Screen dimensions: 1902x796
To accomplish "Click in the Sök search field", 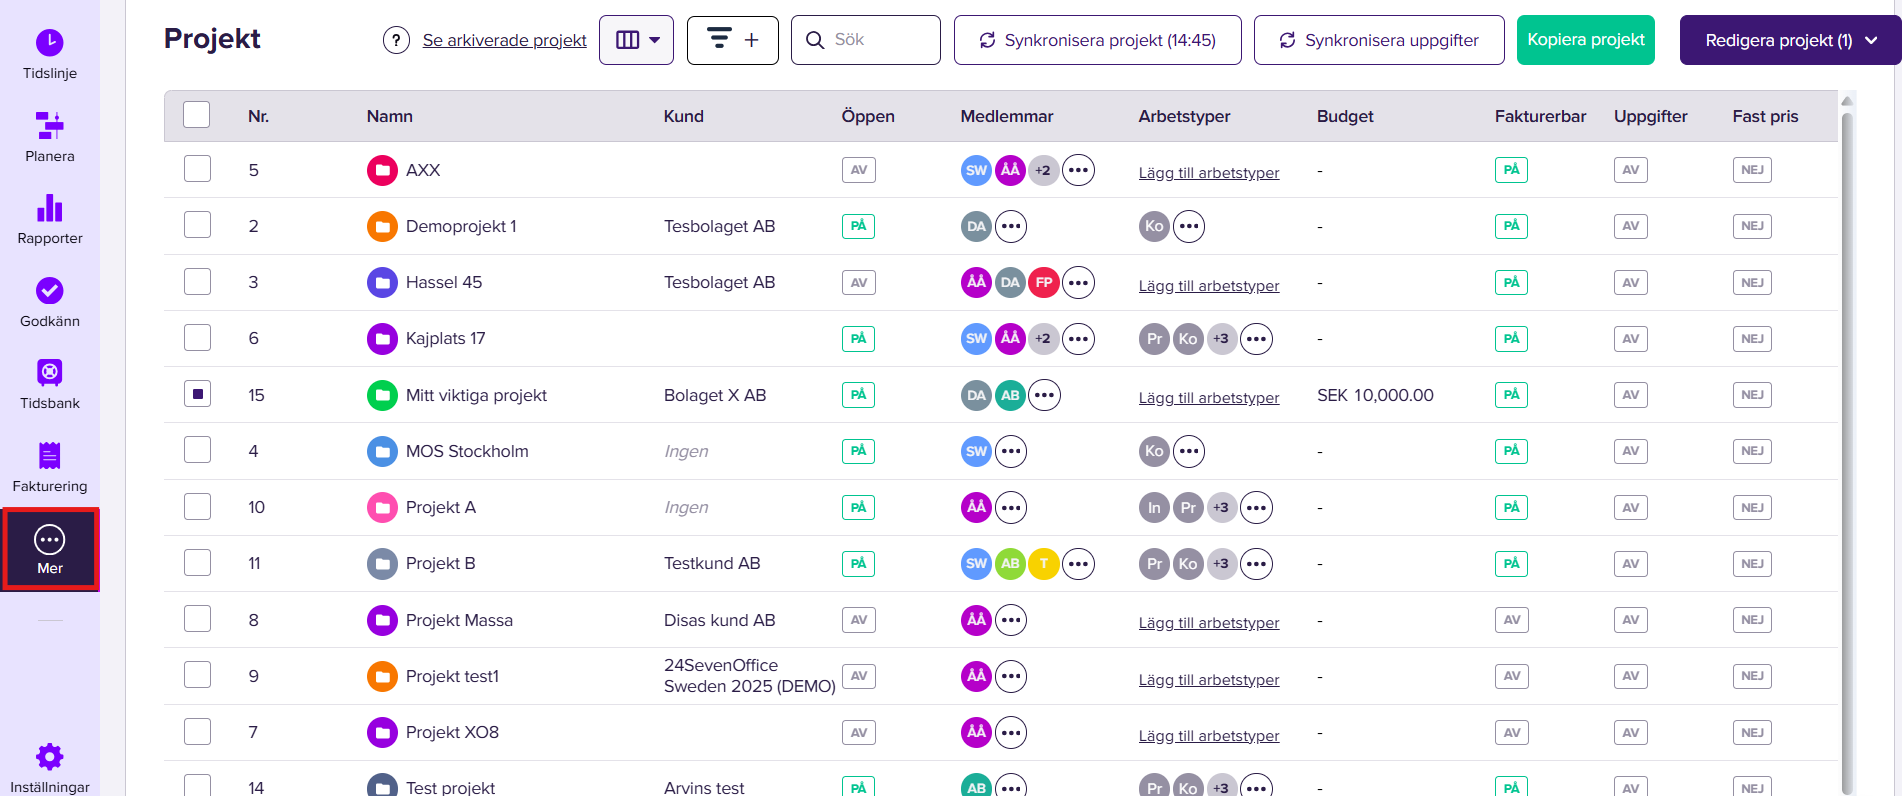I will click(x=866, y=40).
